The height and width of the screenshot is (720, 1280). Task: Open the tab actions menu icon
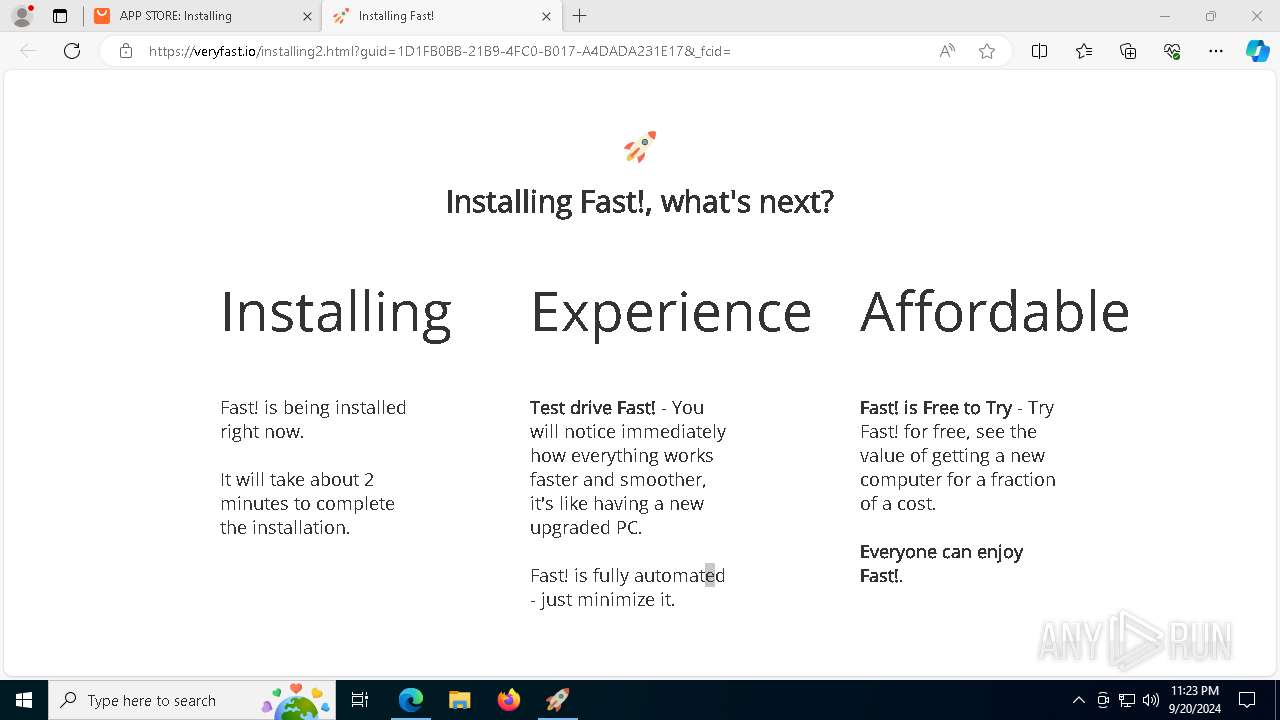coord(60,16)
